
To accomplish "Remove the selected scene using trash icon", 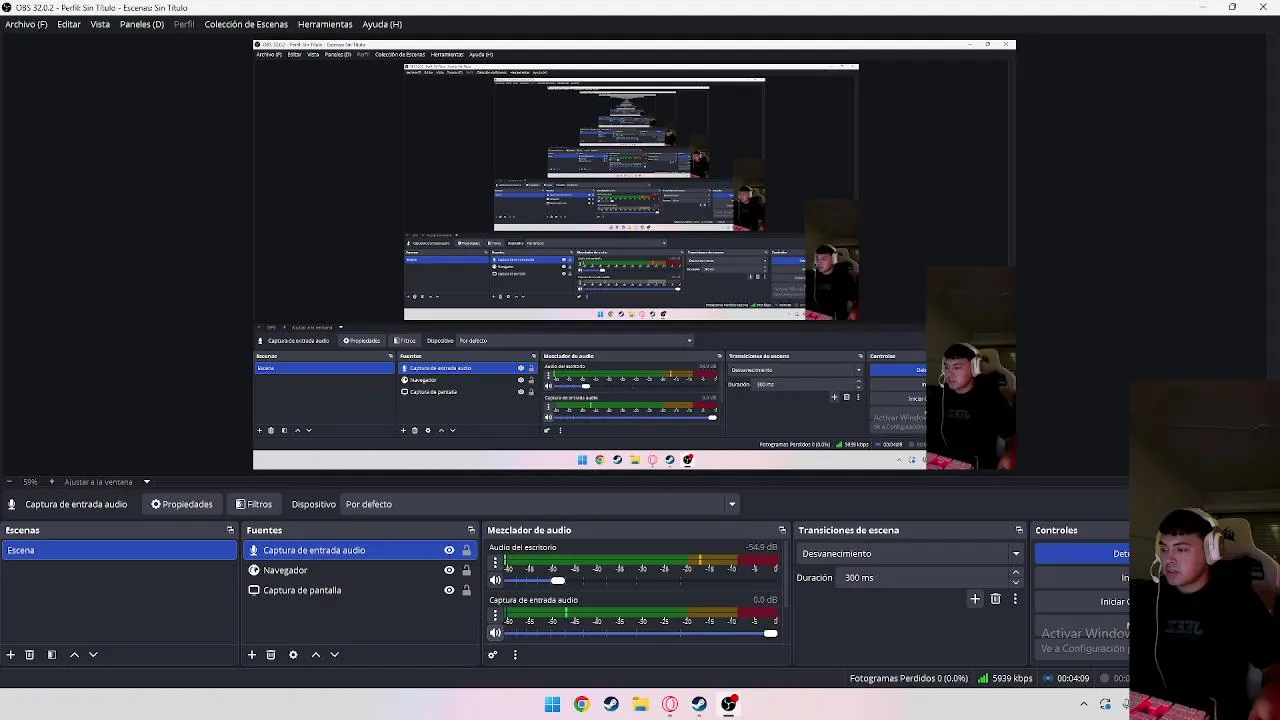I will click(x=30, y=655).
